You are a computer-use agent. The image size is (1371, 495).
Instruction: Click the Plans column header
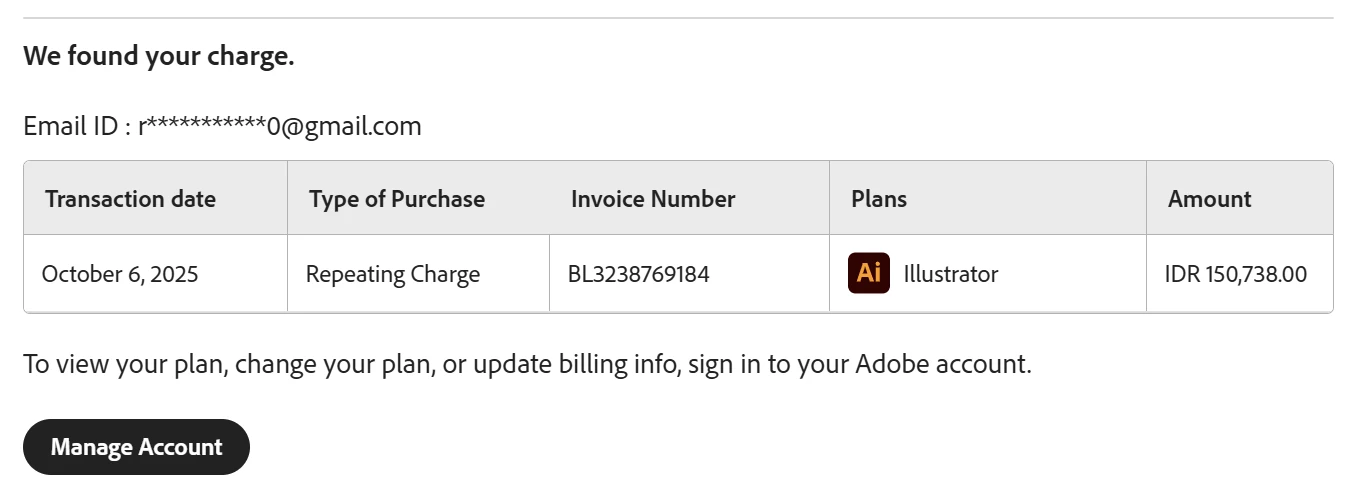click(x=879, y=199)
